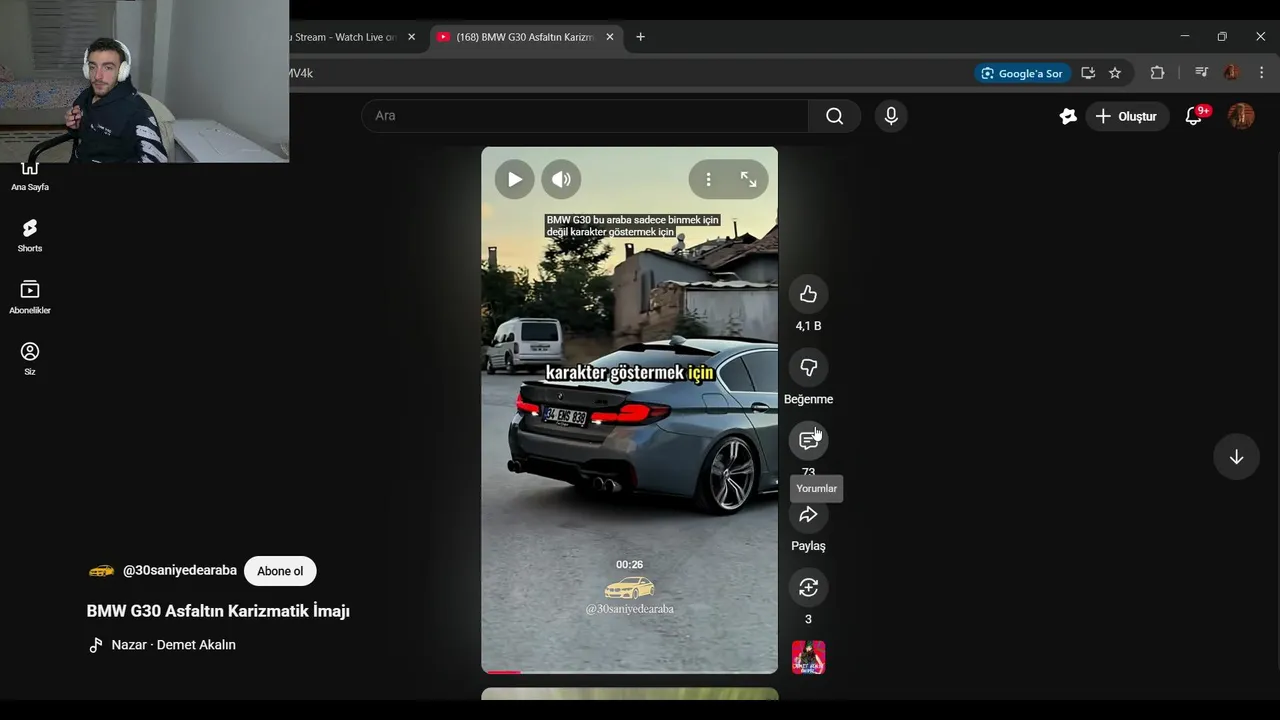
Task: Click the search magnifier button
Action: point(834,116)
